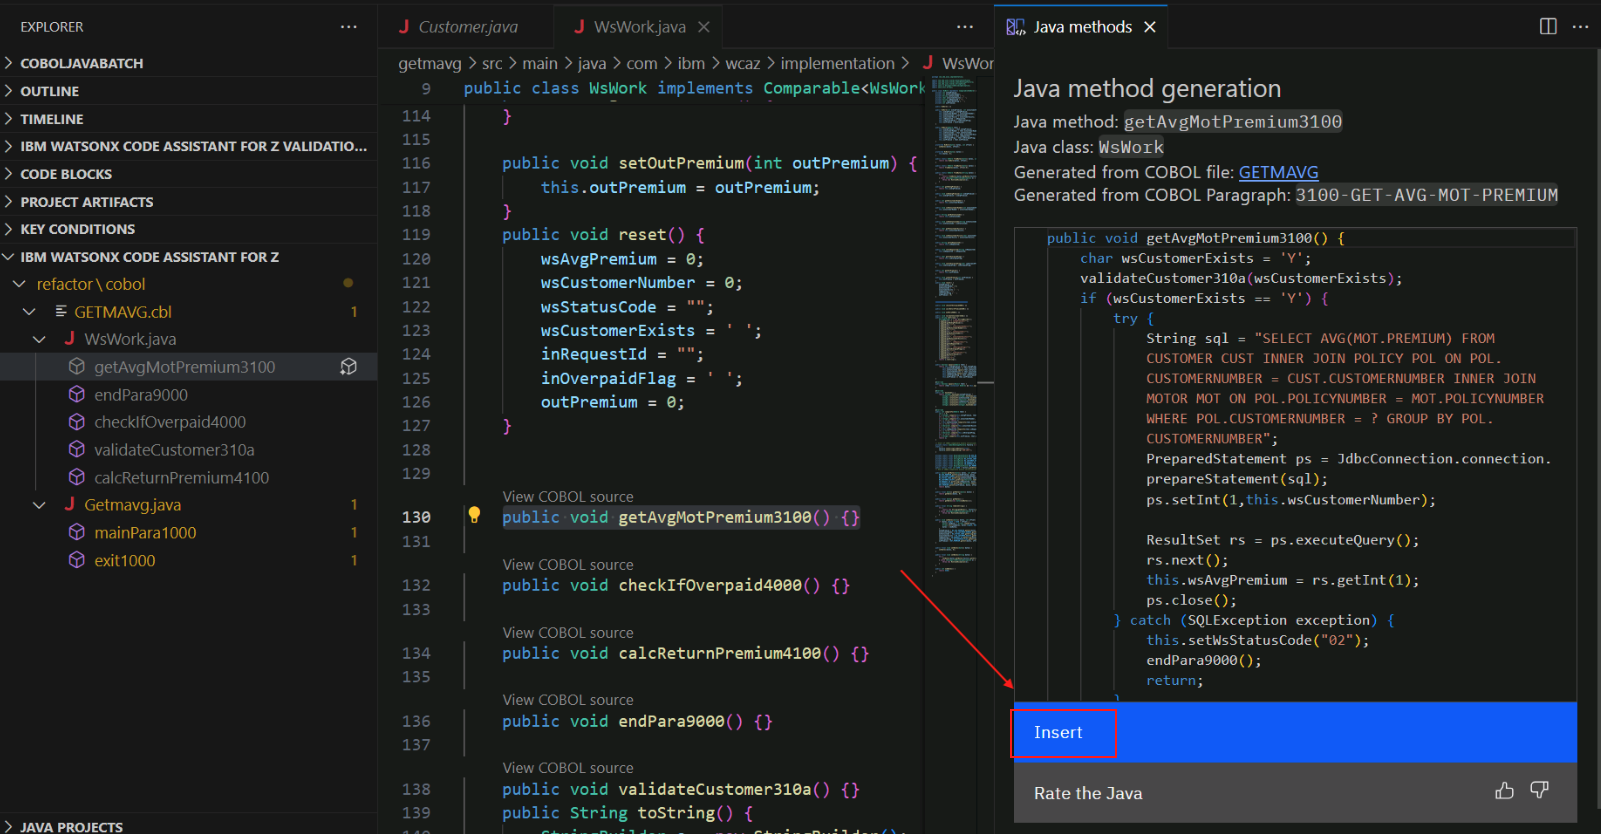Click the editor minimap code overview
This screenshot has height=834, width=1601.
956,300
